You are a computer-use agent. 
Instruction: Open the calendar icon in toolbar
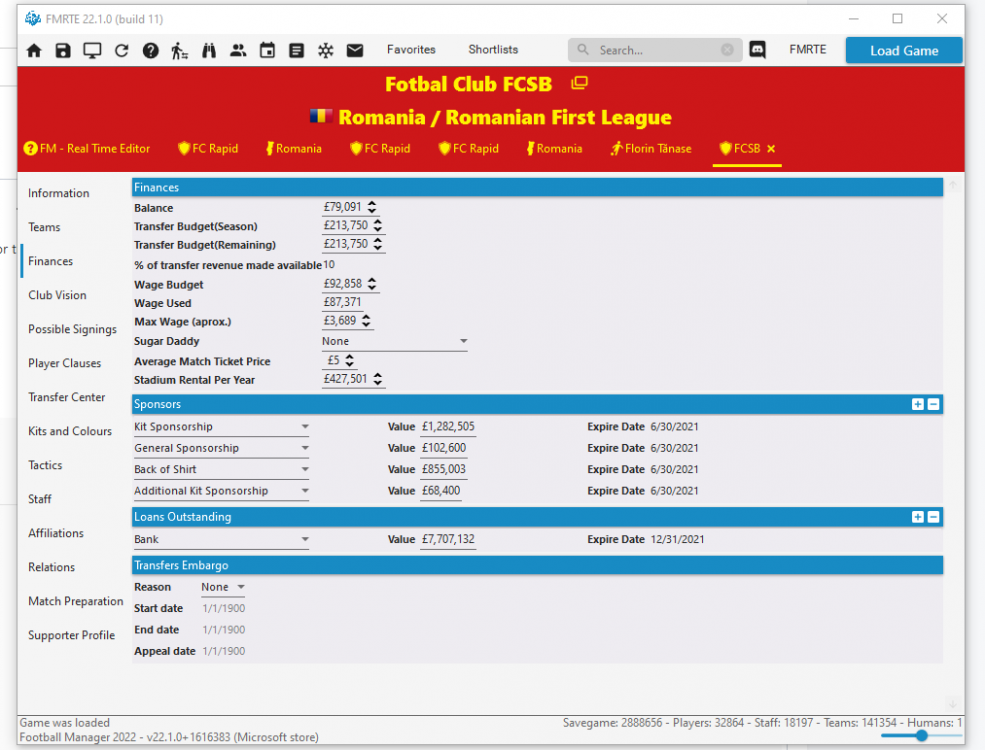pyautogui.click(x=267, y=50)
